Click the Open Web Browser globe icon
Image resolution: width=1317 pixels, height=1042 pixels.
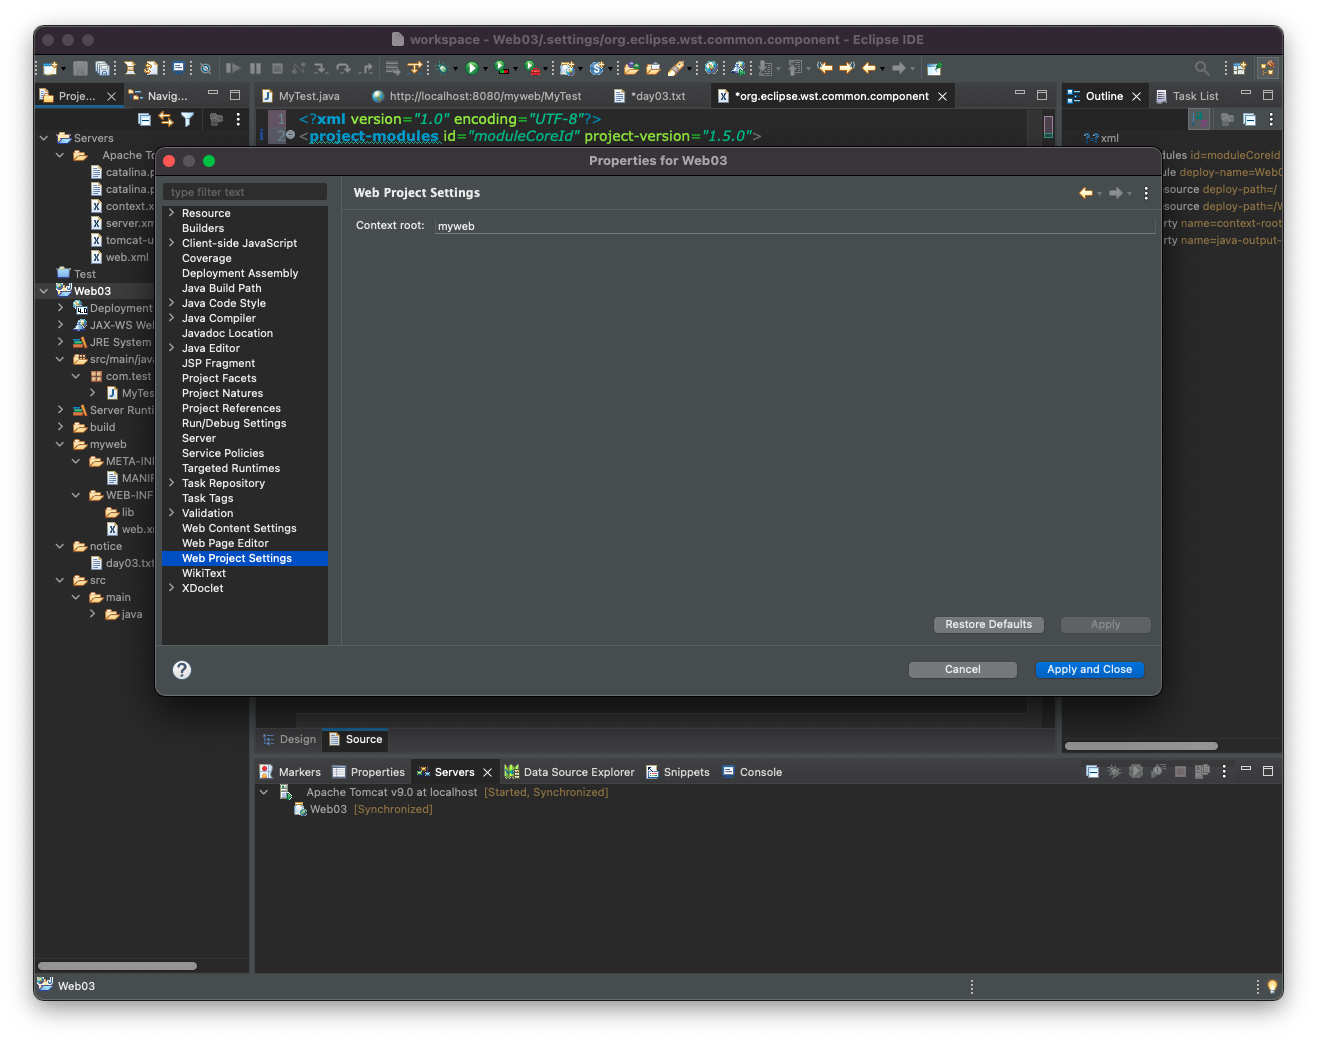[711, 68]
